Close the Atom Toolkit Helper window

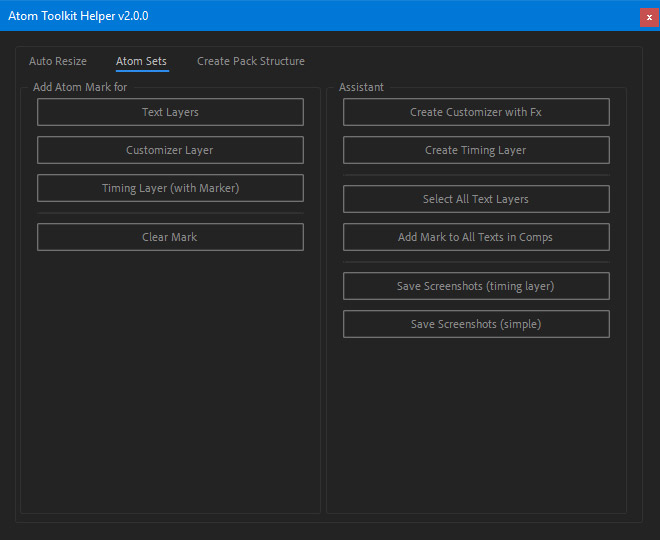click(x=649, y=17)
